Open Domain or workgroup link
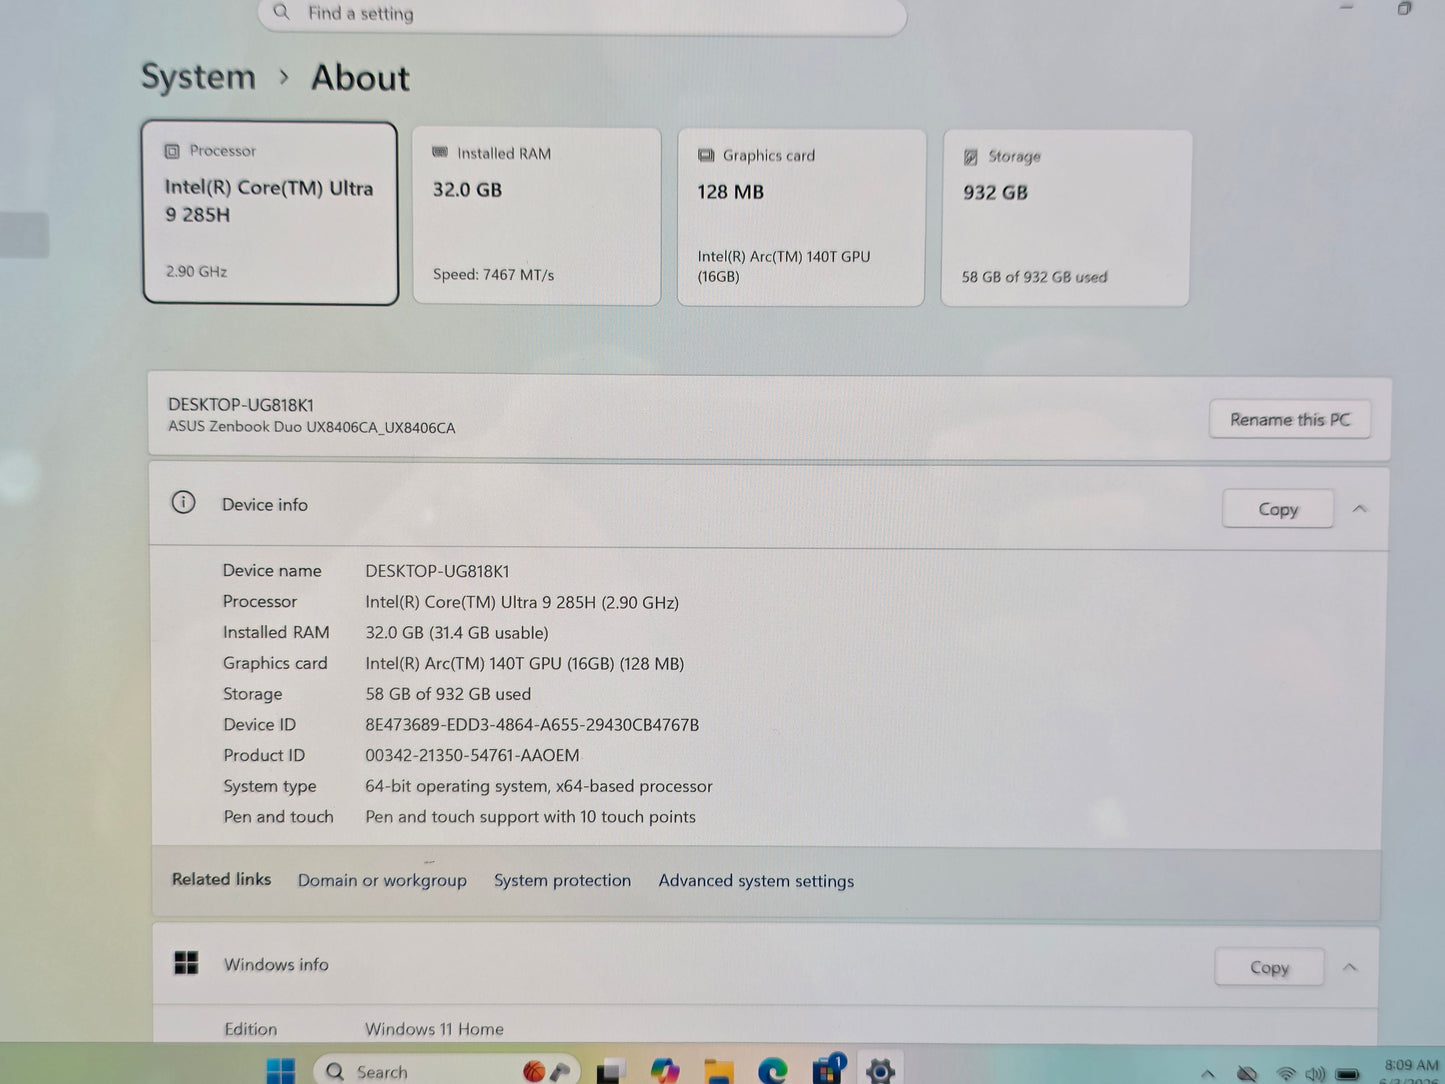The height and width of the screenshot is (1084, 1445). (382, 880)
